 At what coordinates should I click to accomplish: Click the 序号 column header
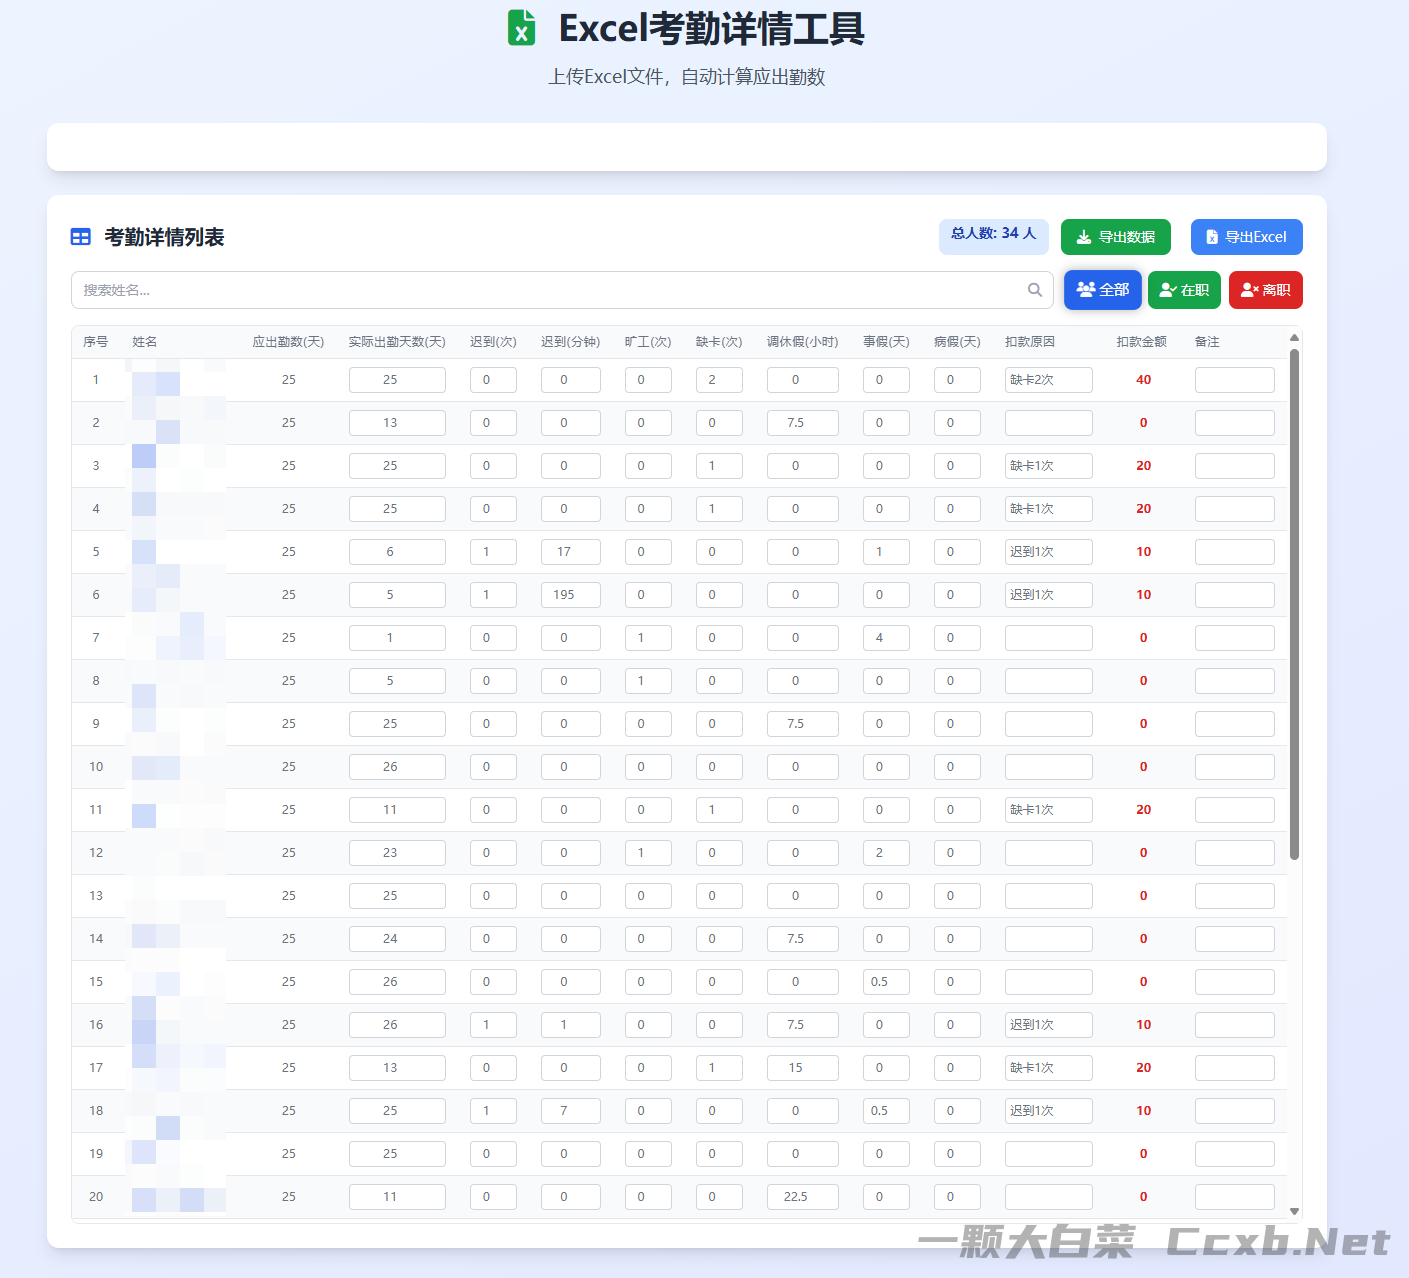click(96, 342)
